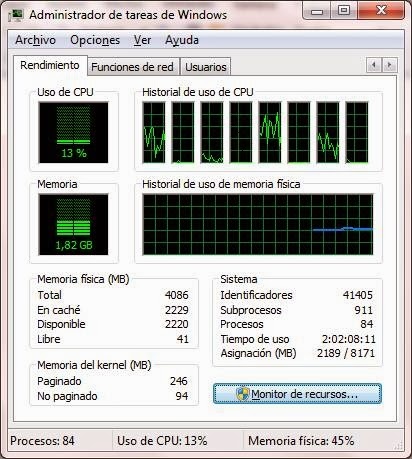Viewport: 412px width, 459px height.
Task: Select the Rendimiento tab
Action: coord(50,65)
